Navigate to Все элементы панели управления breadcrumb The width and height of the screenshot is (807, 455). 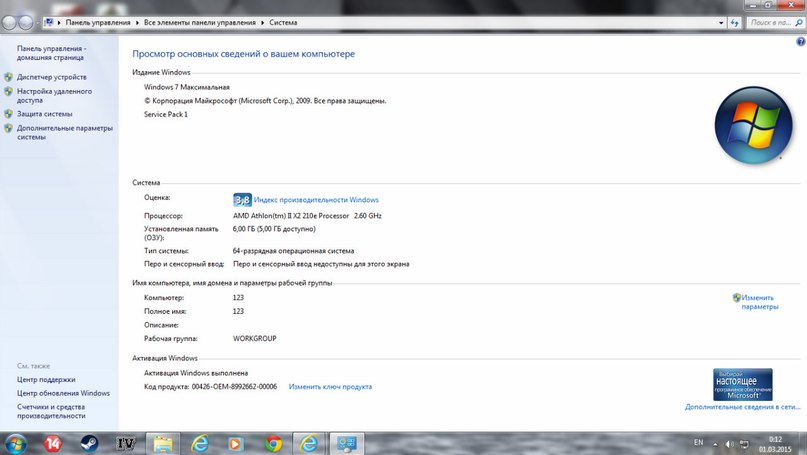coord(200,23)
